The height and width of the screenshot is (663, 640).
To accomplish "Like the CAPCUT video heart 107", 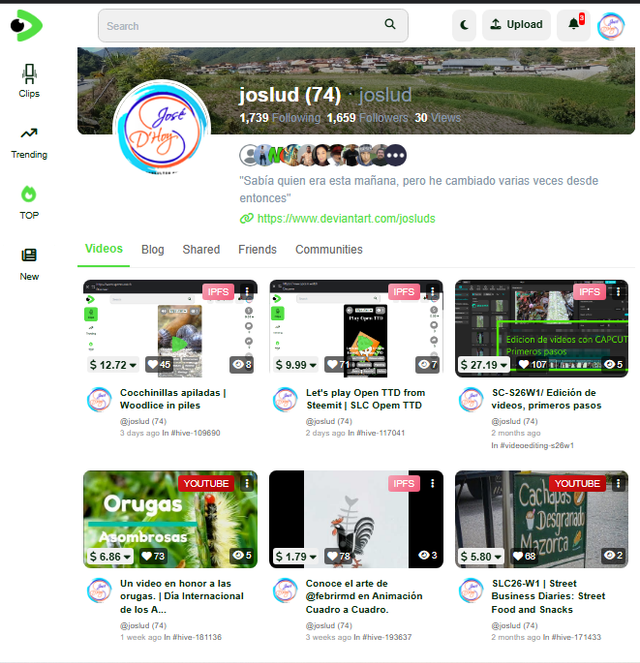I will coord(532,364).
